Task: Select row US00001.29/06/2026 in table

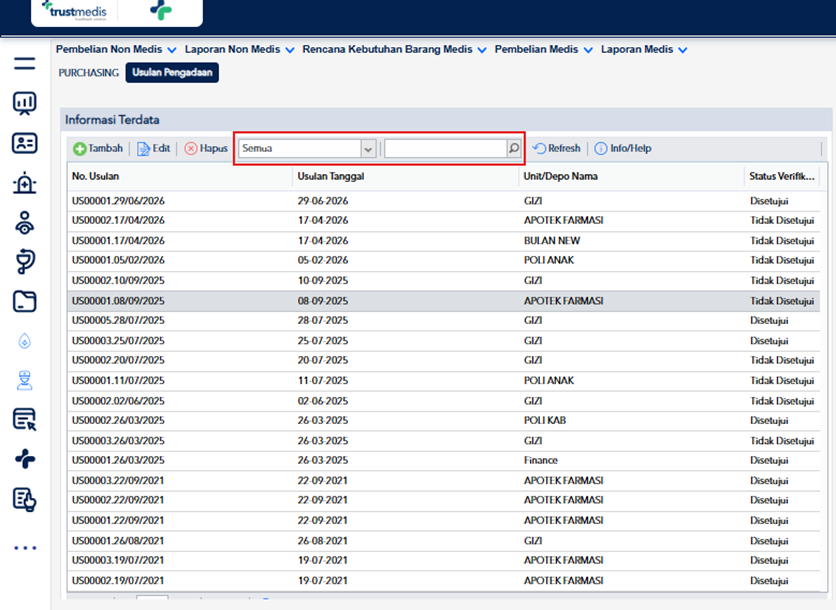Action: [x=444, y=201]
